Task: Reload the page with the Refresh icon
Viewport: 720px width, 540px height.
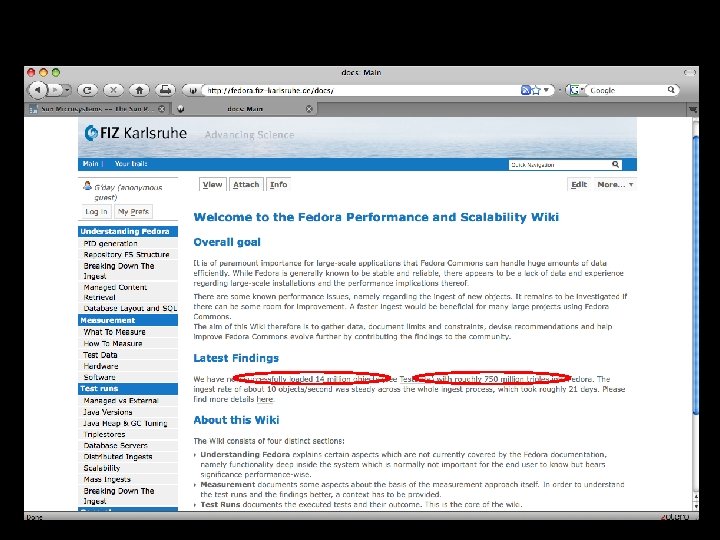Action: click(88, 90)
